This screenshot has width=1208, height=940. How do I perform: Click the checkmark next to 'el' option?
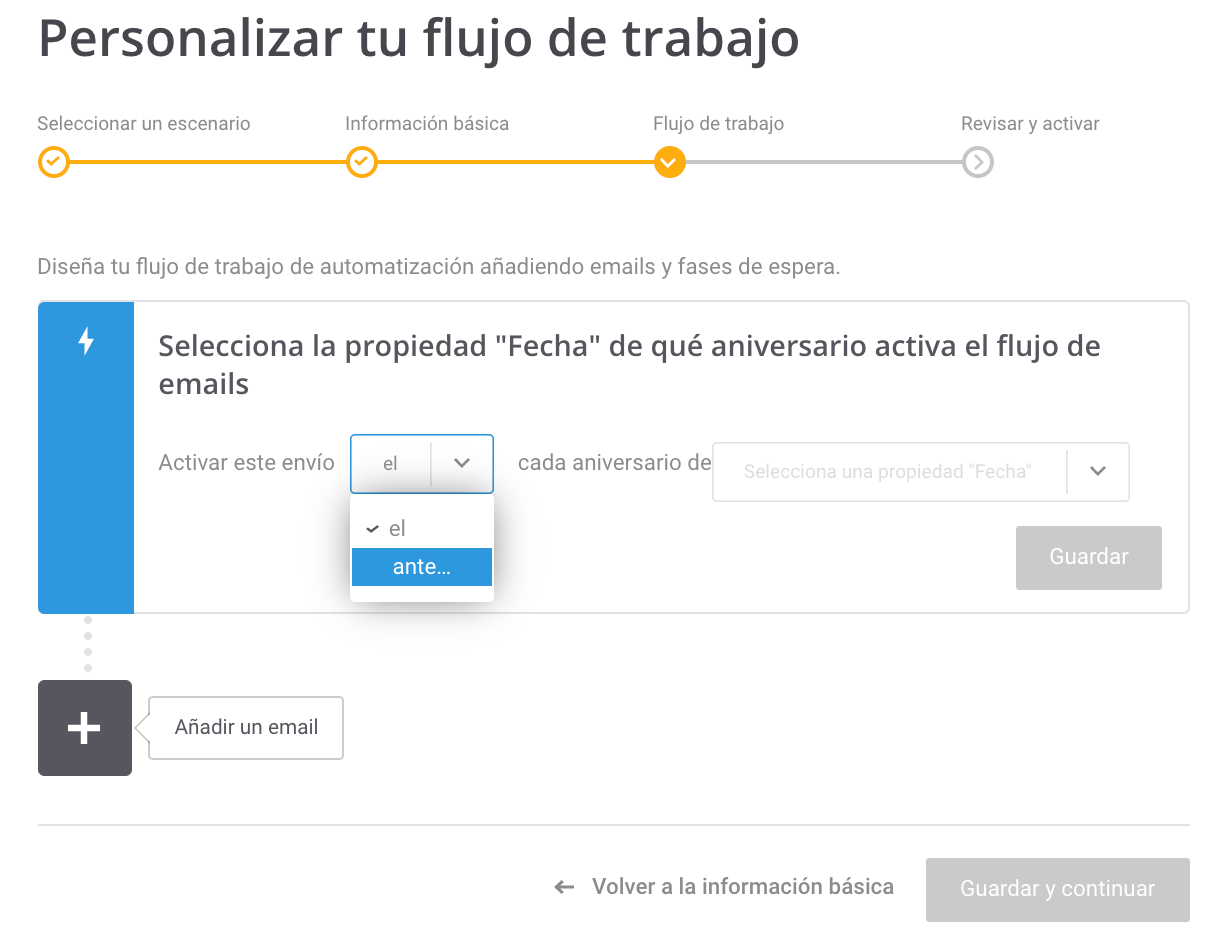point(372,529)
